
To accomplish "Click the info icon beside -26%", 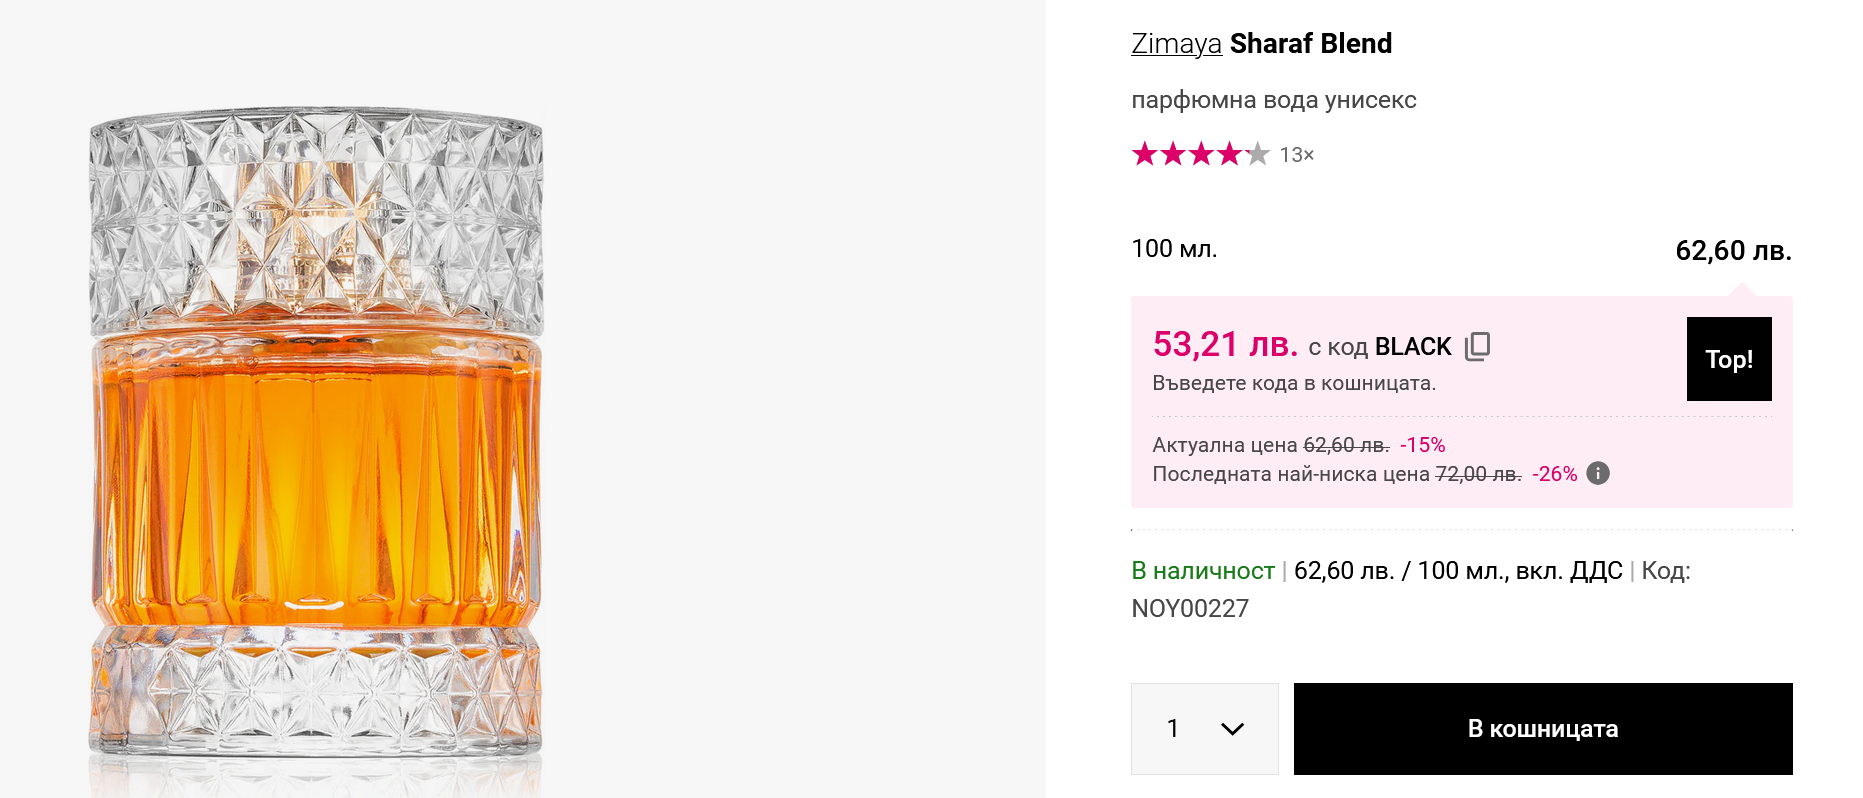I will coord(1598,473).
